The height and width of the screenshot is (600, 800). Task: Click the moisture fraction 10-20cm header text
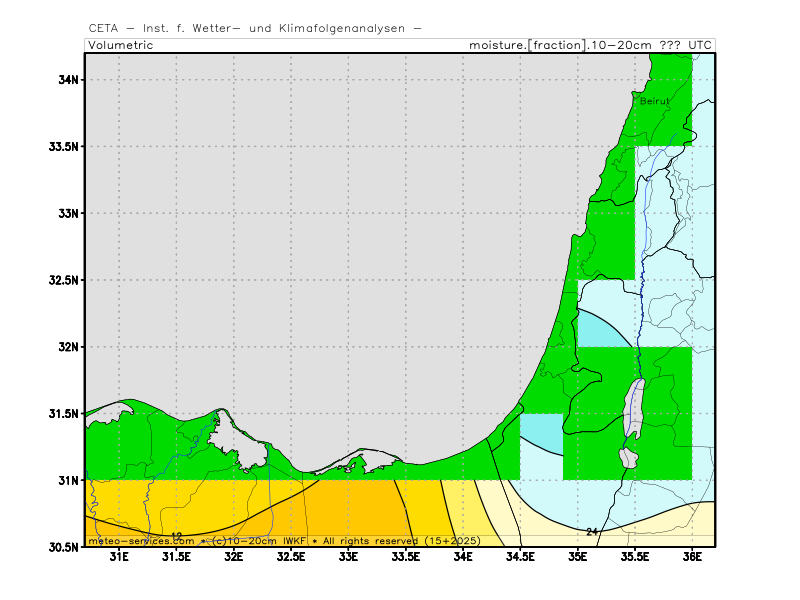point(591,45)
